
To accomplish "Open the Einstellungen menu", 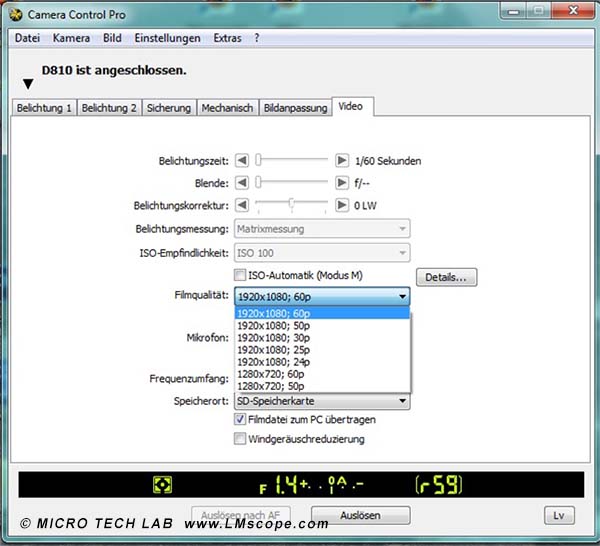I will pos(167,38).
